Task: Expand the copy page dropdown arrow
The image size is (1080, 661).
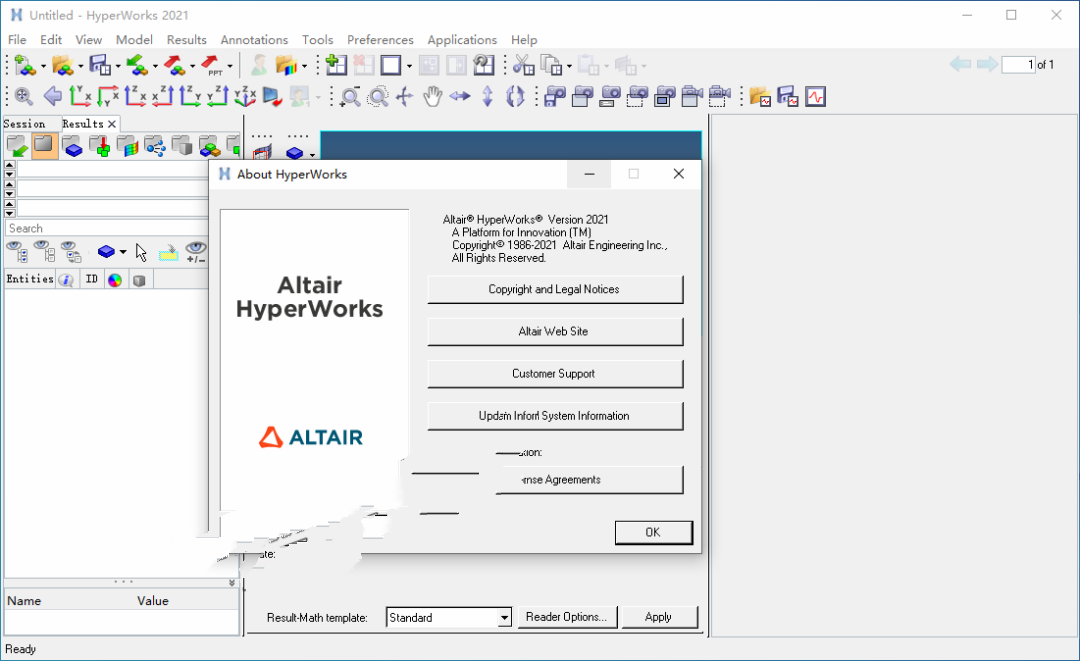Action: 569,67
